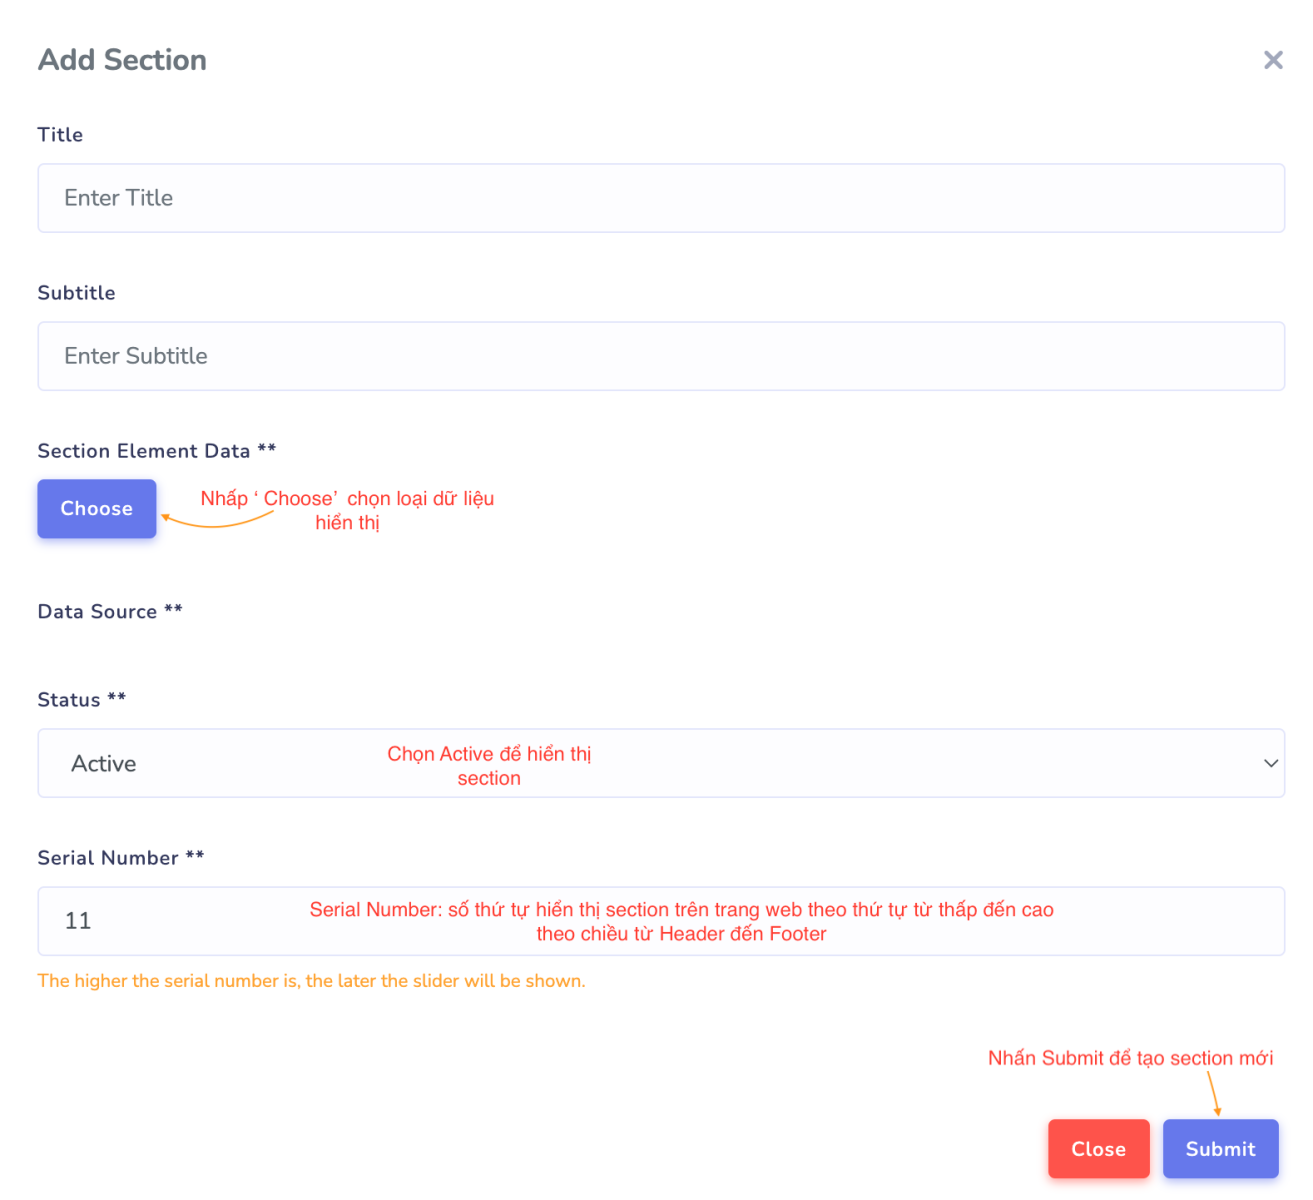Submit the new section form

[1220, 1149]
